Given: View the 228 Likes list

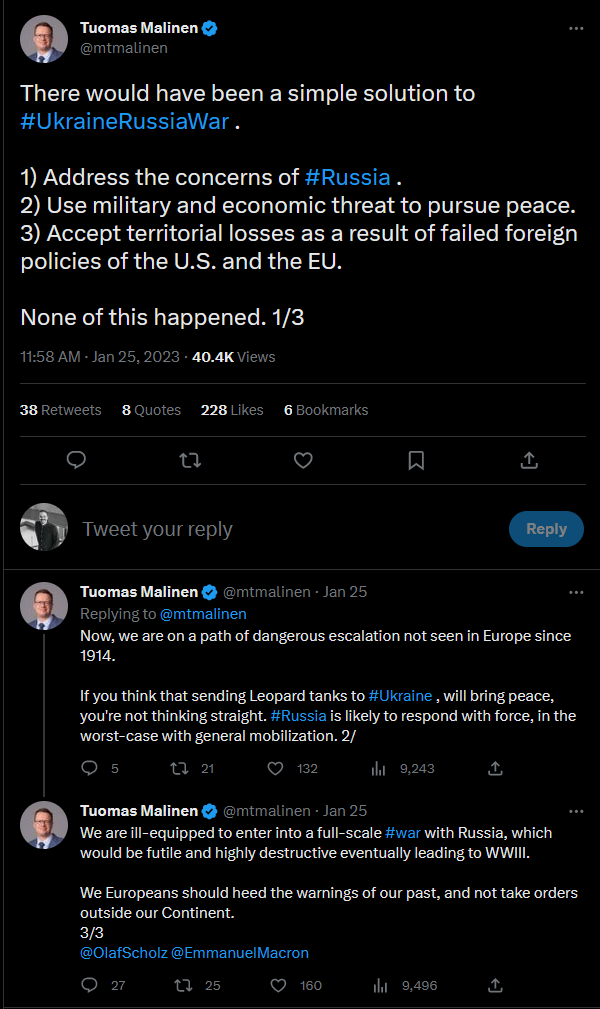Looking at the screenshot, I should 232,410.
